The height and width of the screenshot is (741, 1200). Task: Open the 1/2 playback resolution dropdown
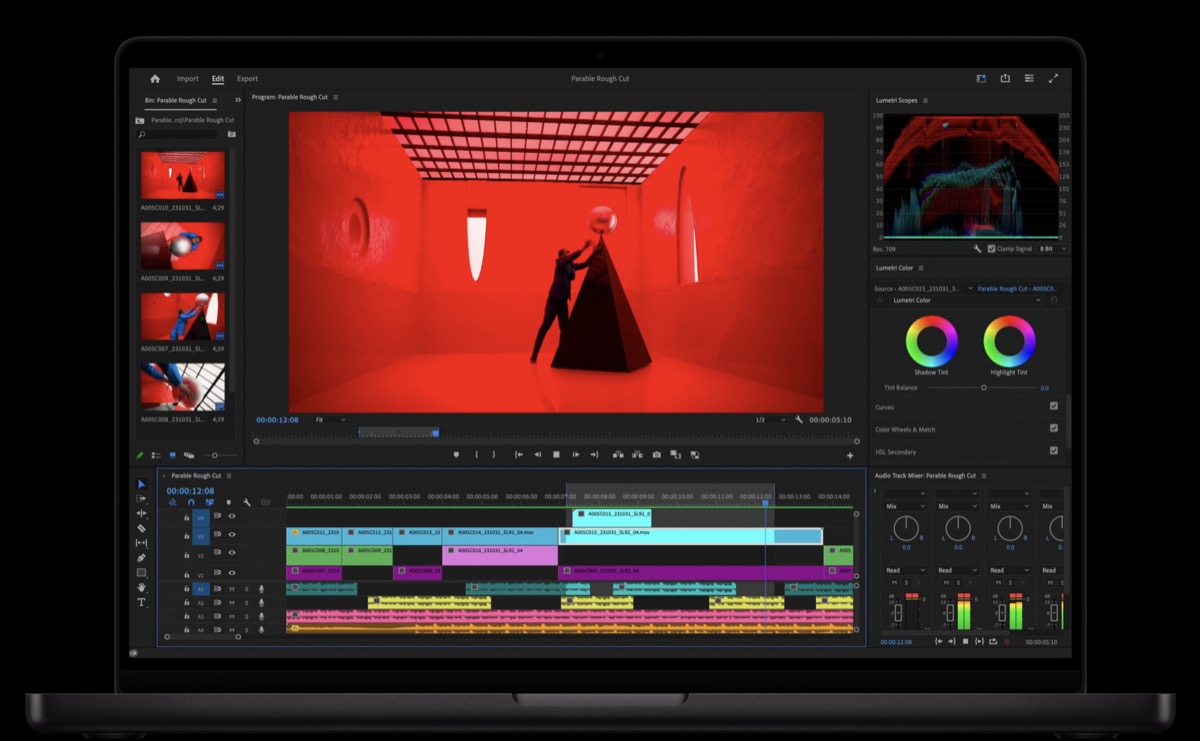[x=769, y=420]
